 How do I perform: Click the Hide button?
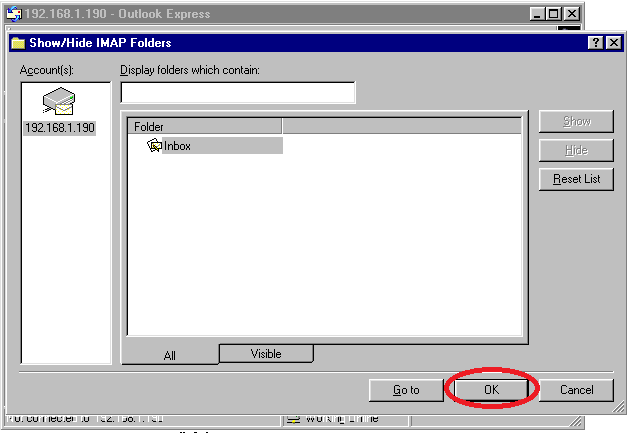576,150
